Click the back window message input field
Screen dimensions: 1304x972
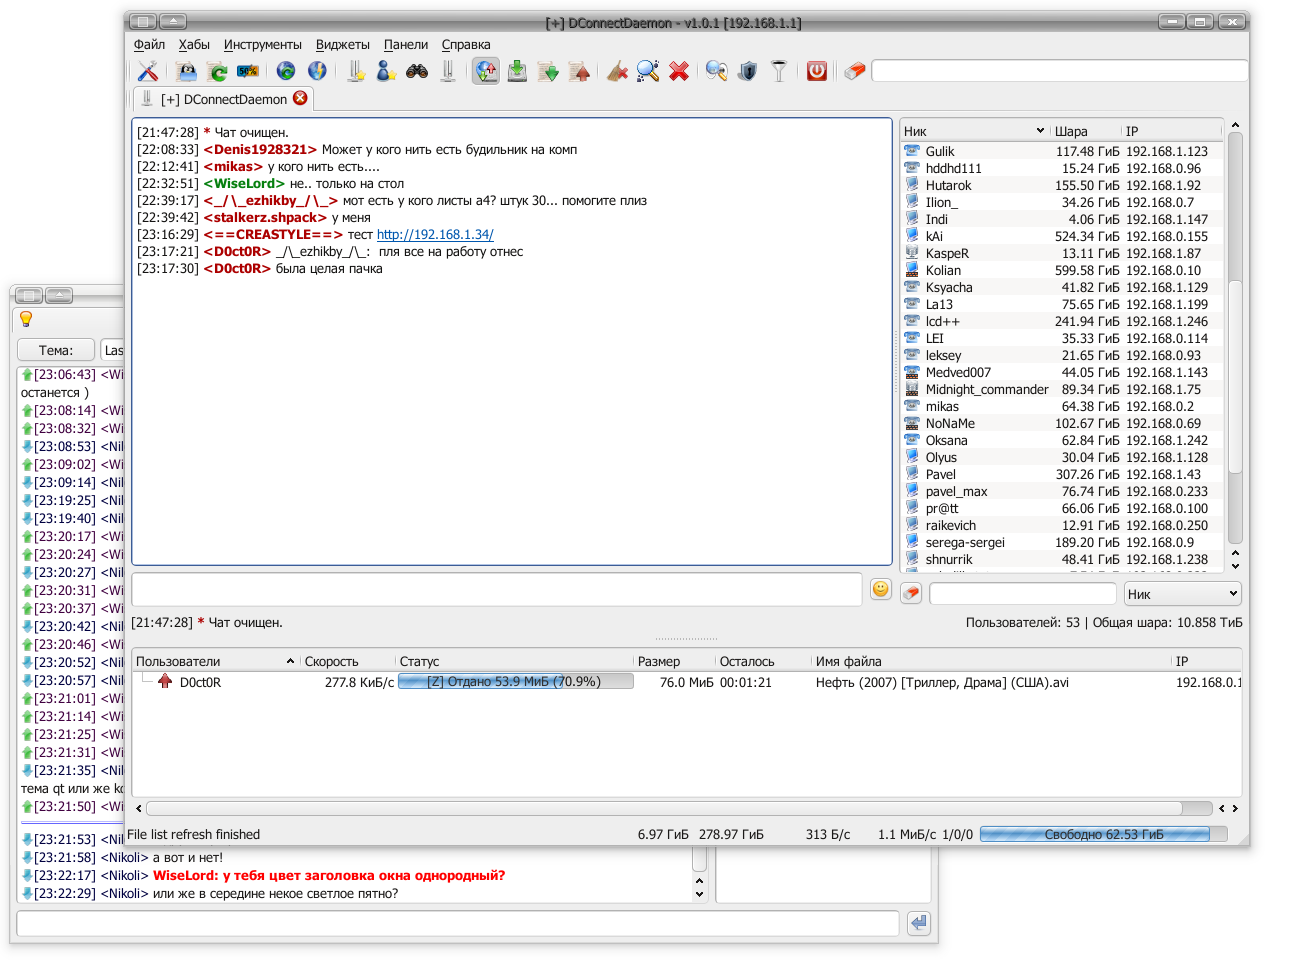click(x=458, y=924)
